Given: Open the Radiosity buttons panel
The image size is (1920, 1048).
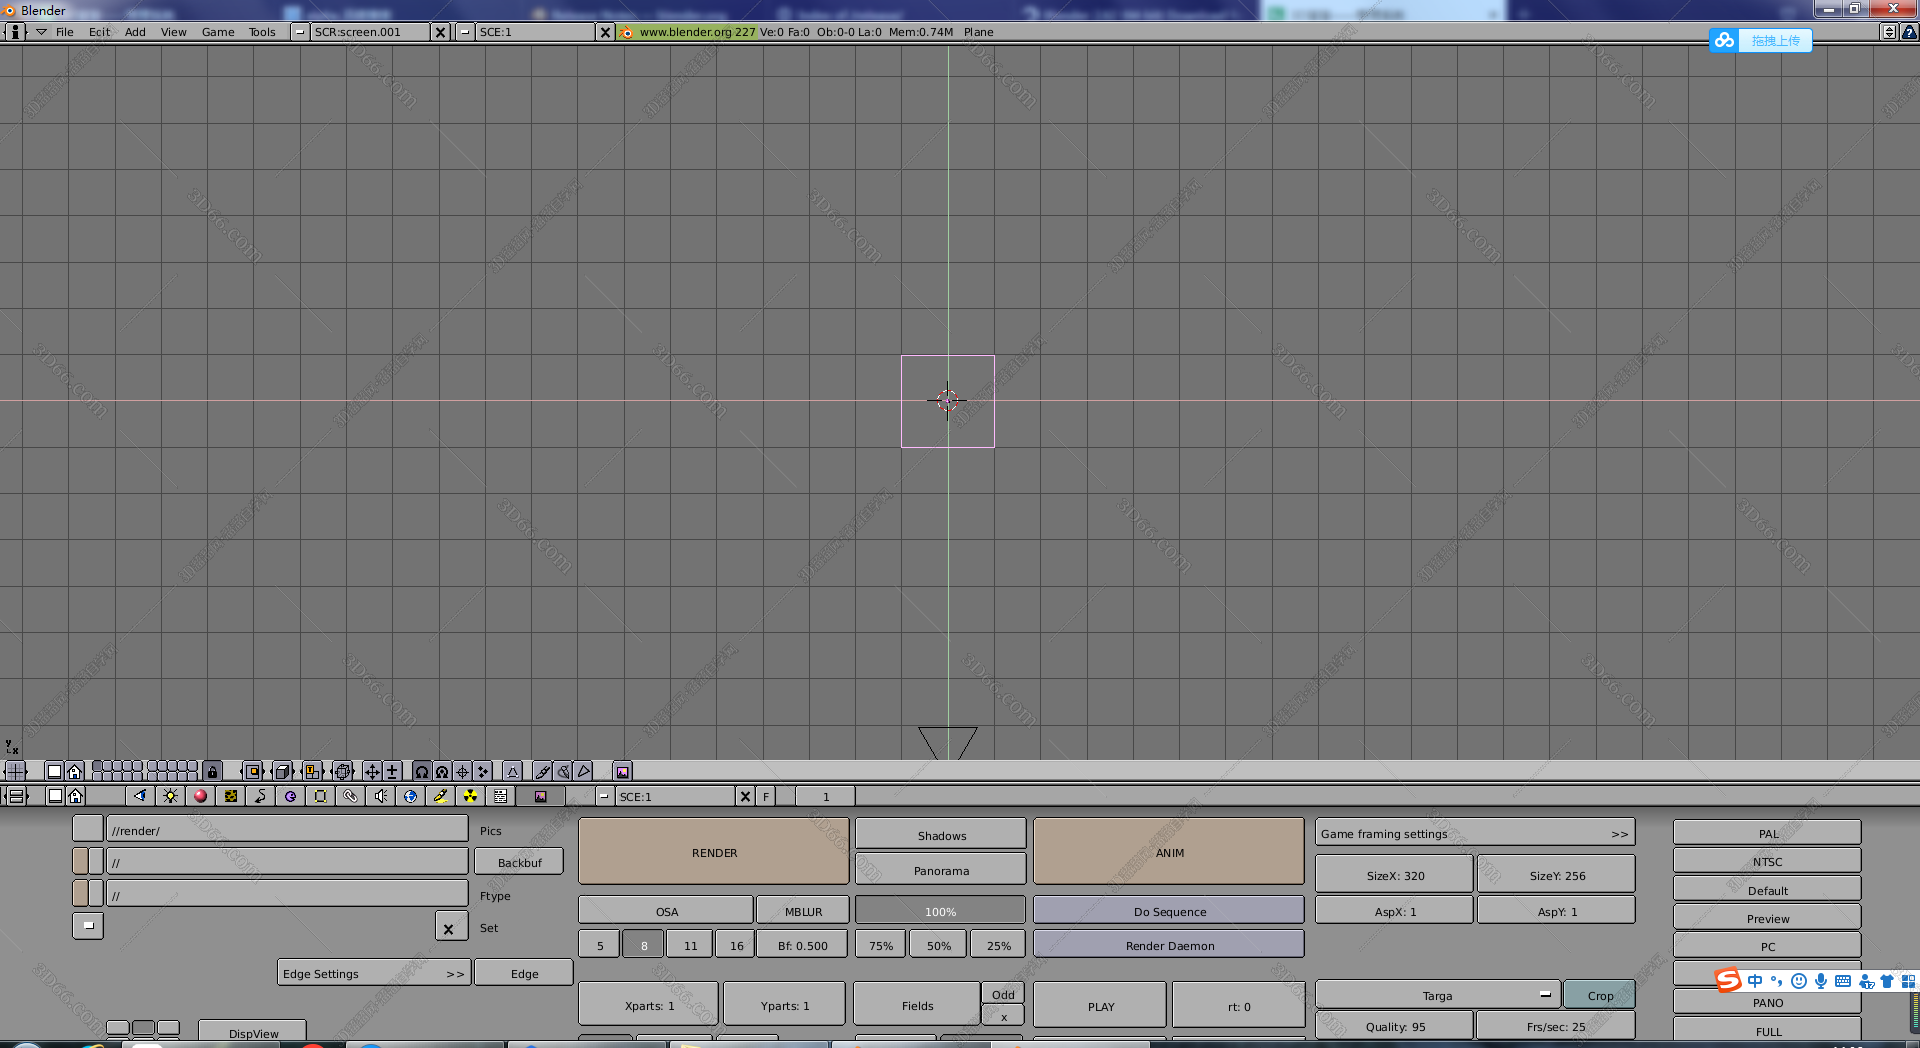Looking at the screenshot, I should click(x=470, y=796).
